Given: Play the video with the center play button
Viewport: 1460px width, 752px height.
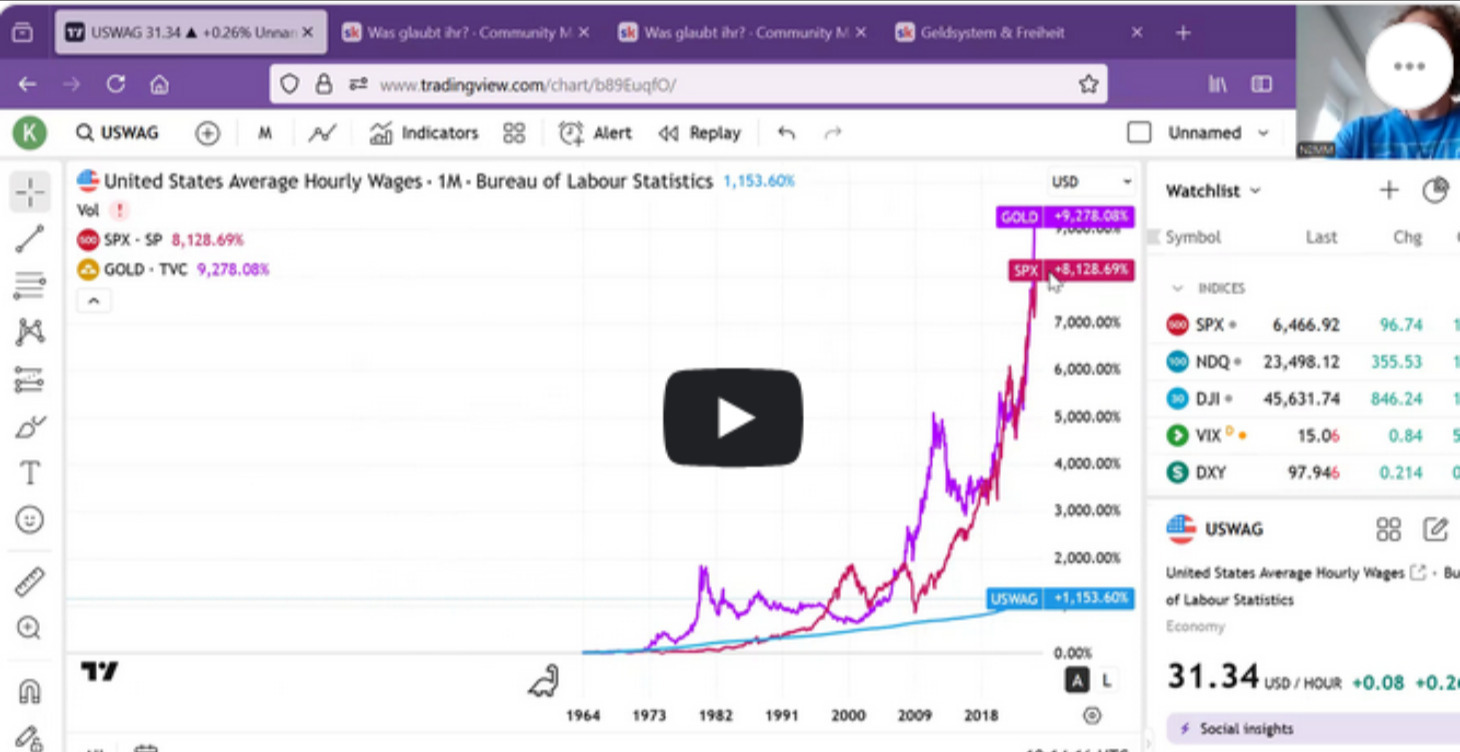Looking at the screenshot, I should (x=733, y=418).
